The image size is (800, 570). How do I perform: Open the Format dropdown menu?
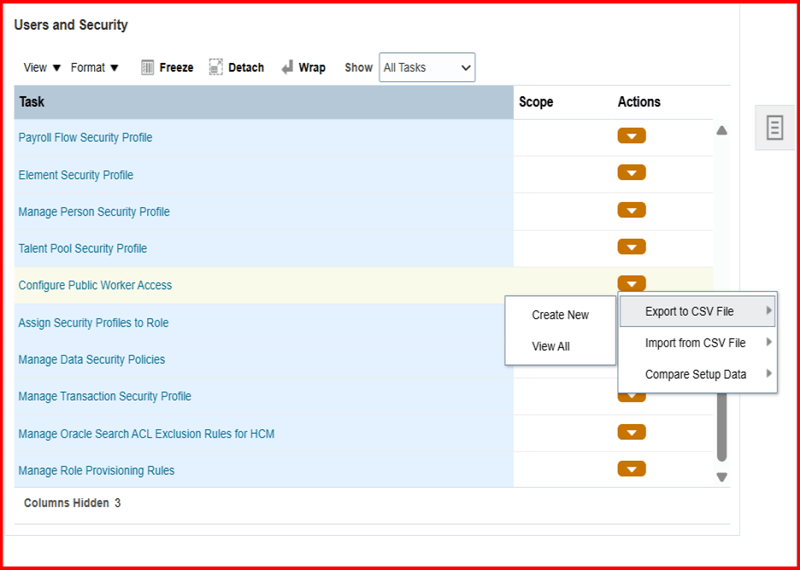95,68
